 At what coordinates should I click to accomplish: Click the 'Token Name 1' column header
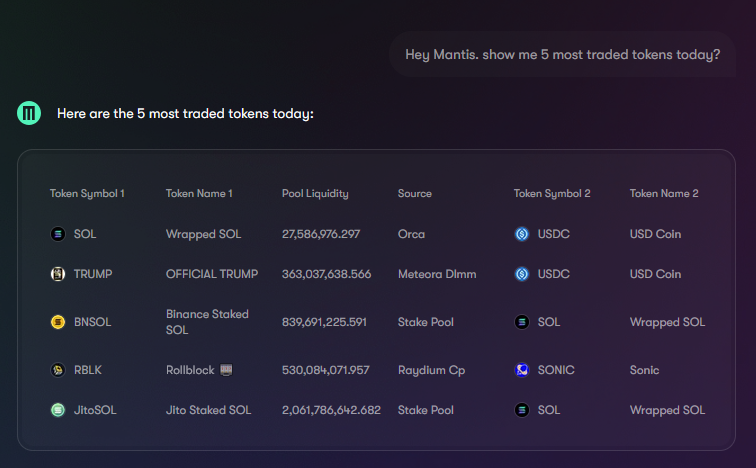199,193
